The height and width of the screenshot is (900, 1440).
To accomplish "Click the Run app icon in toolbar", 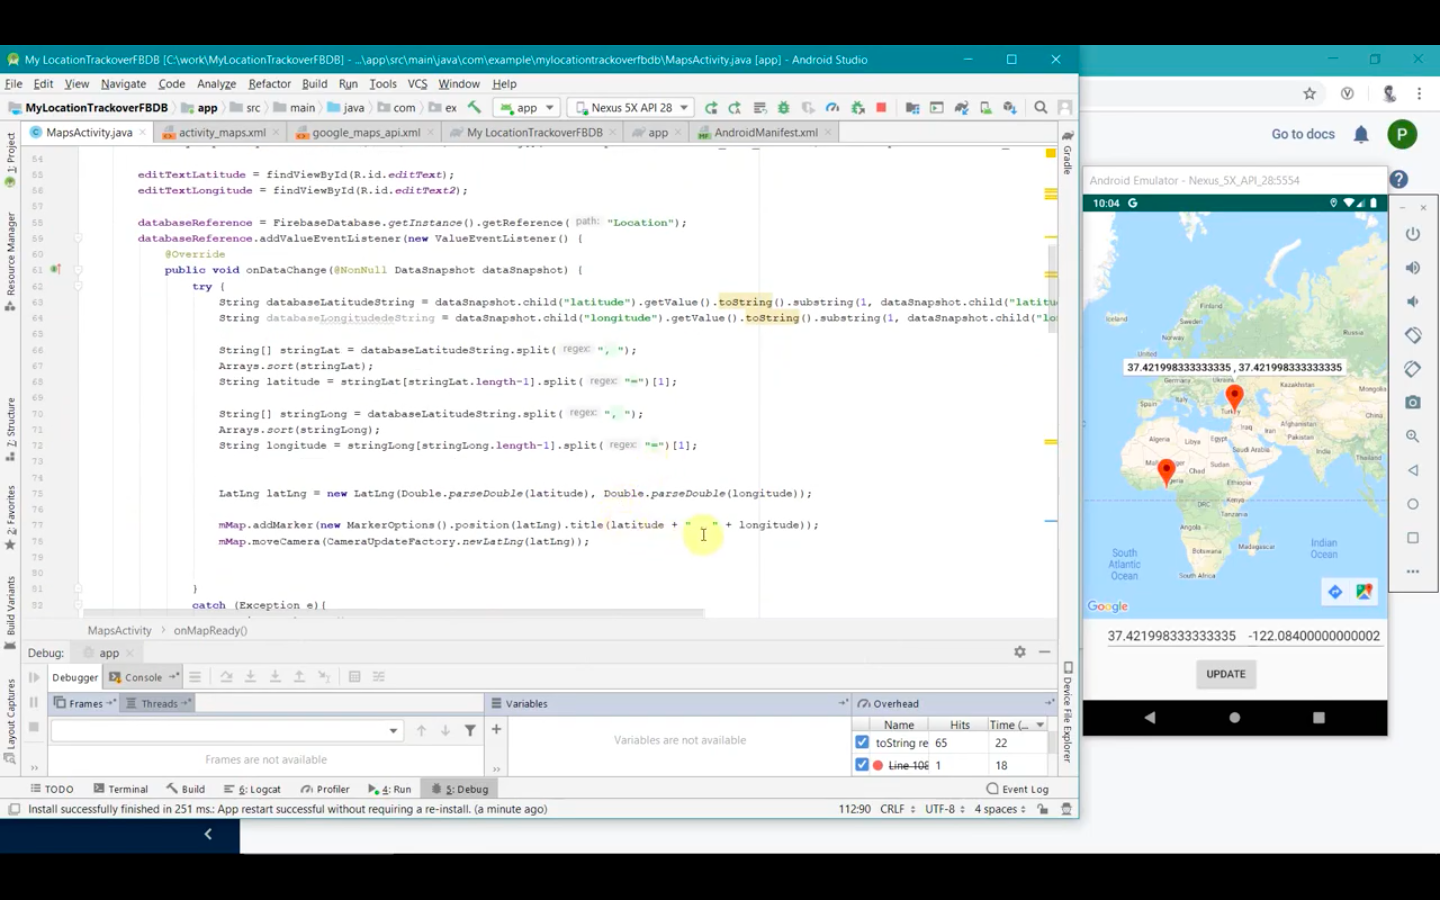I will [711, 107].
